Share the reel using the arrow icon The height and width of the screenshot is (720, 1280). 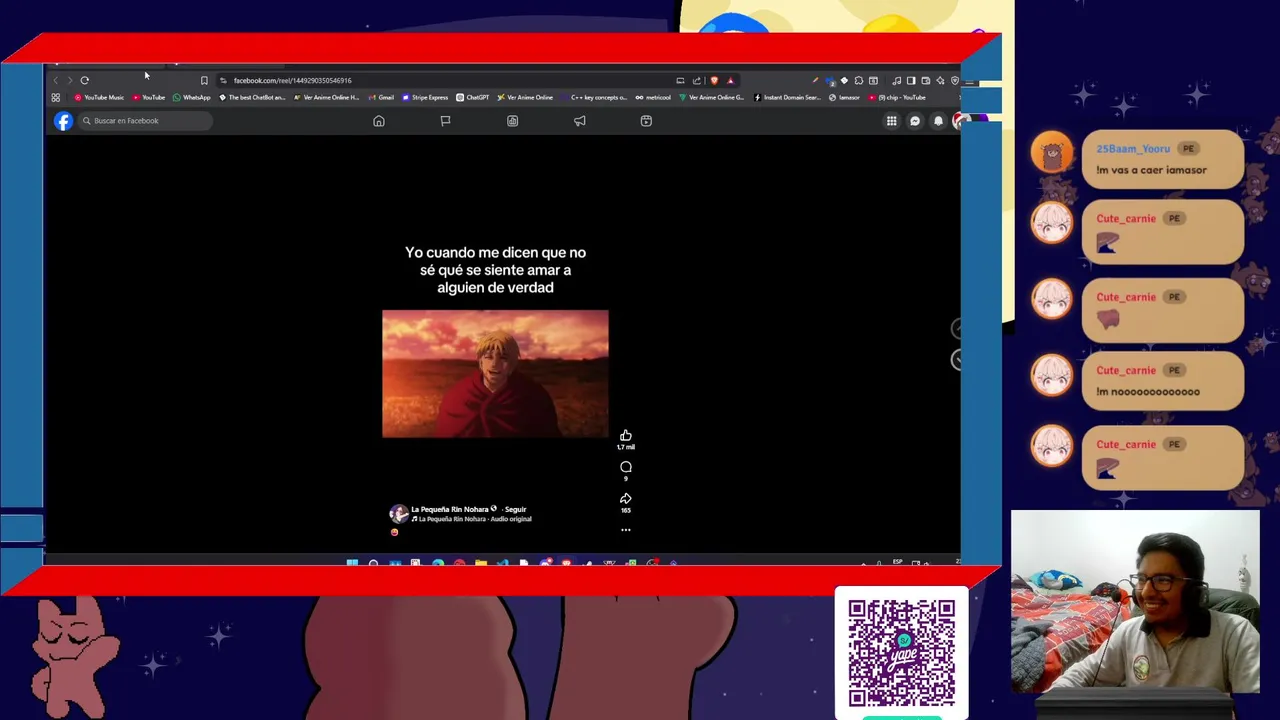[x=626, y=498]
